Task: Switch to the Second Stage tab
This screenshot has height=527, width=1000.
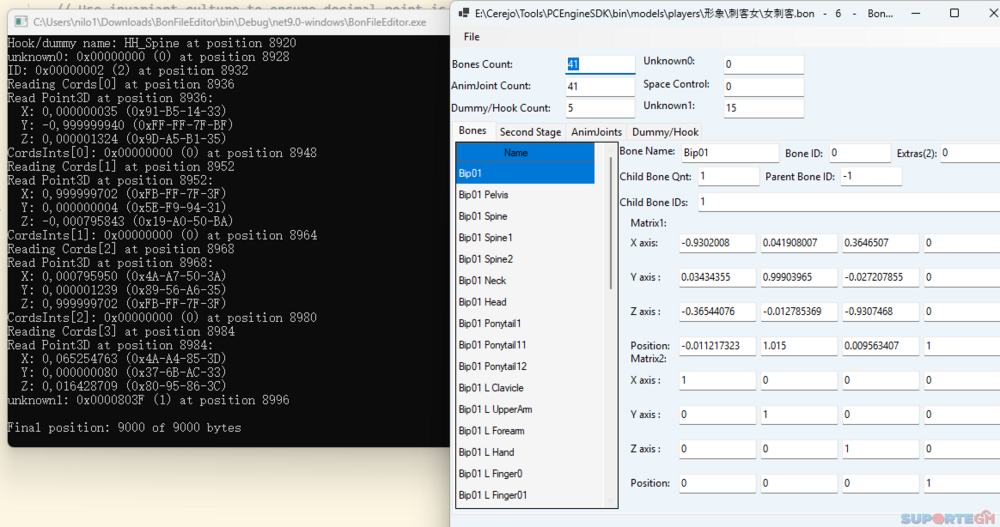Action: click(x=530, y=132)
